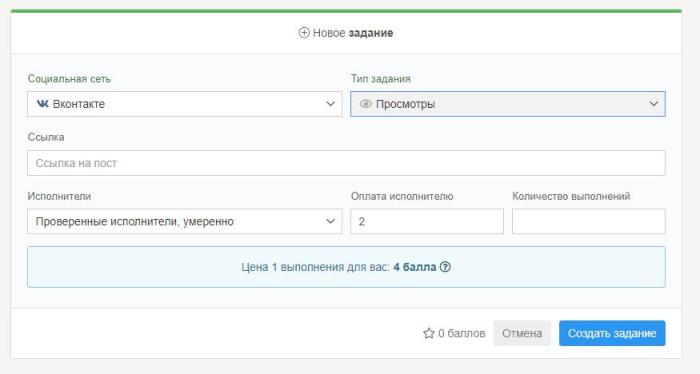The width and height of the screenshot is (700, 374).
Task: Expand the Тип задания dropdown arrow
Action: coord(654,104)
